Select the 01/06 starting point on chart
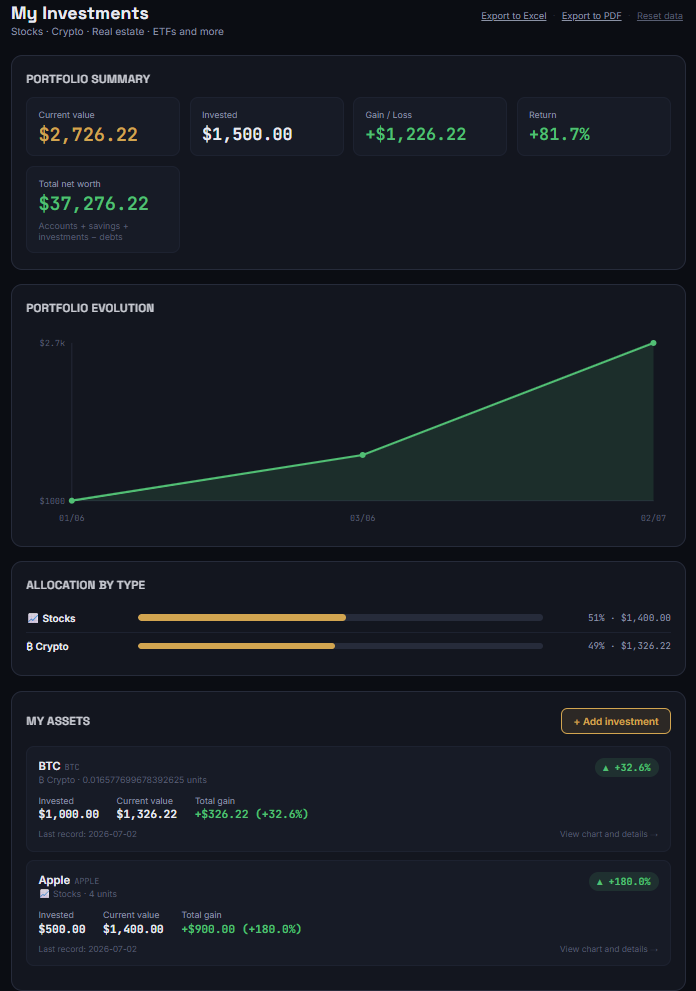 click(x=72, y=501)
